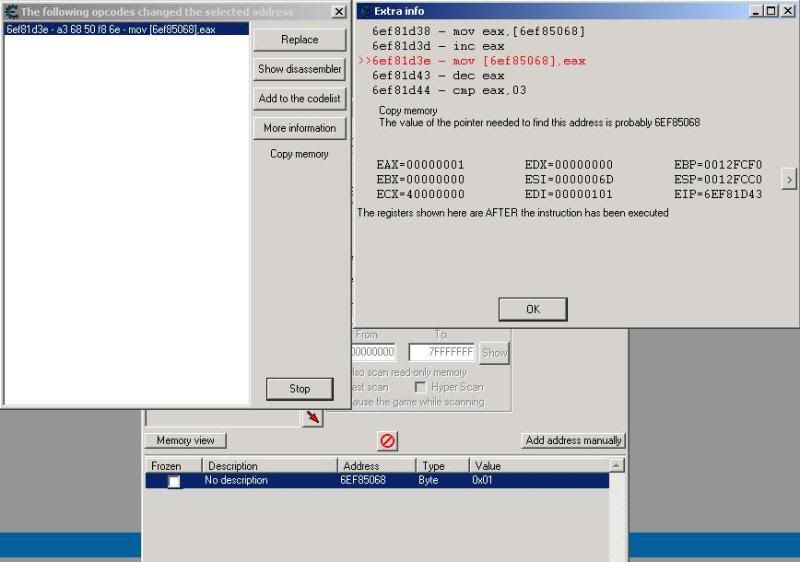
Task: Confirm Extra info with OK
Action: pos(532,309)
